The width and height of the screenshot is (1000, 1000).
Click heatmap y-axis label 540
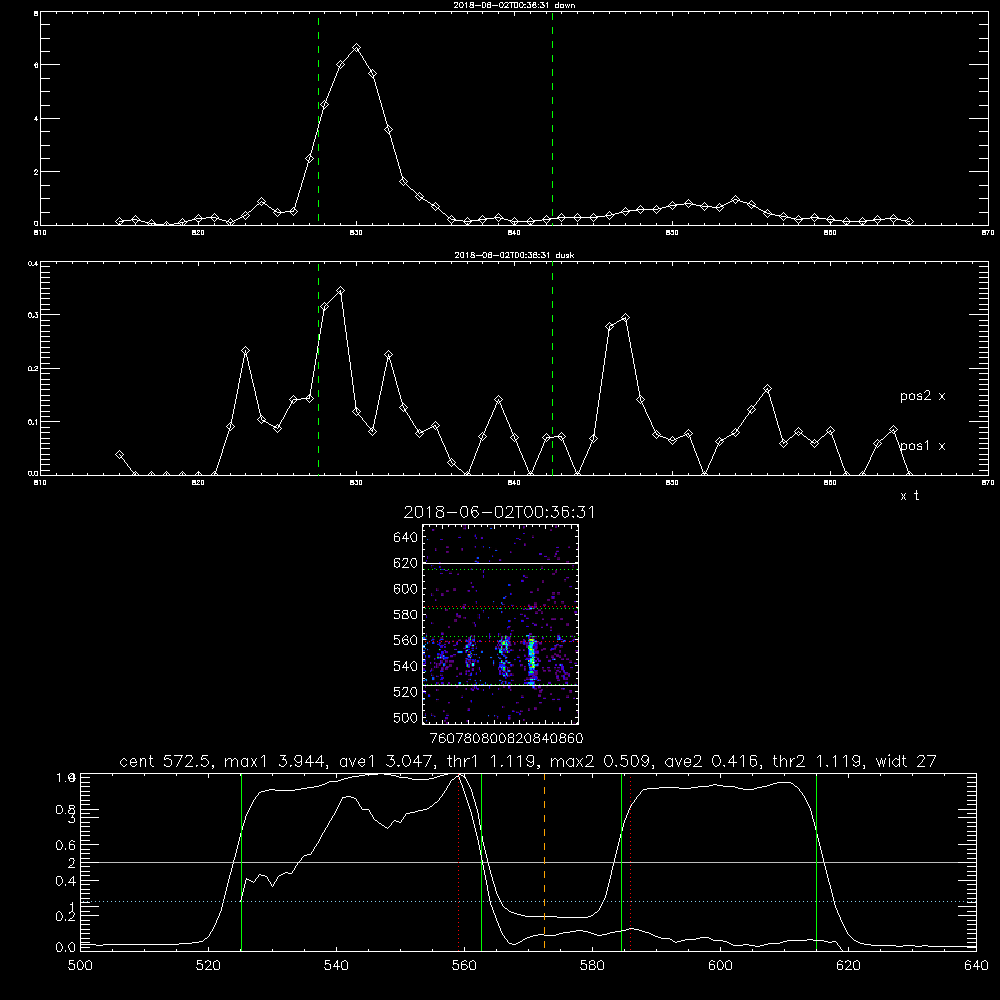coord(406,666)
